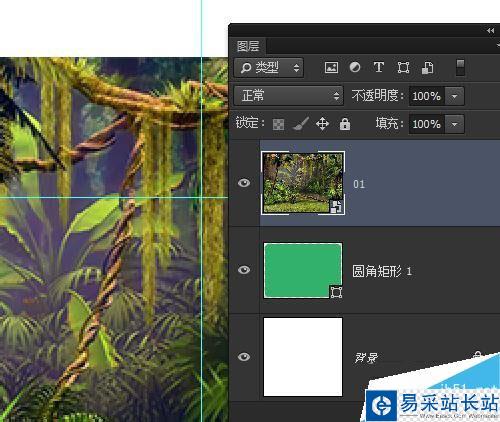Filter by type layer T icon
Viewport: 500px width, 422px height.
point(379,67)
